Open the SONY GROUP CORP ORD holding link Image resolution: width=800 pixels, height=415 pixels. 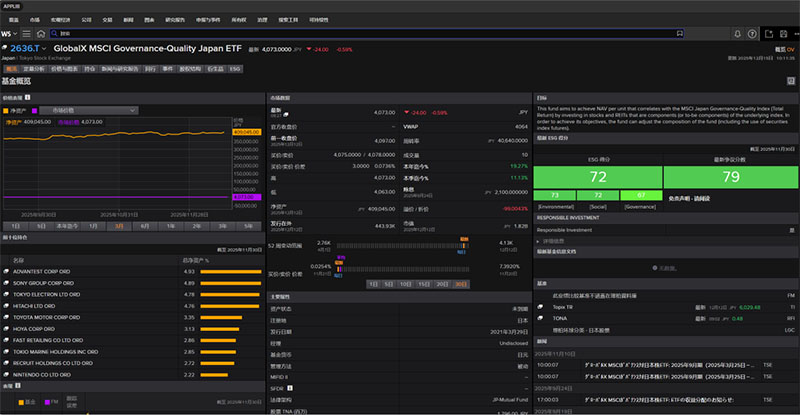coord(43,282)
